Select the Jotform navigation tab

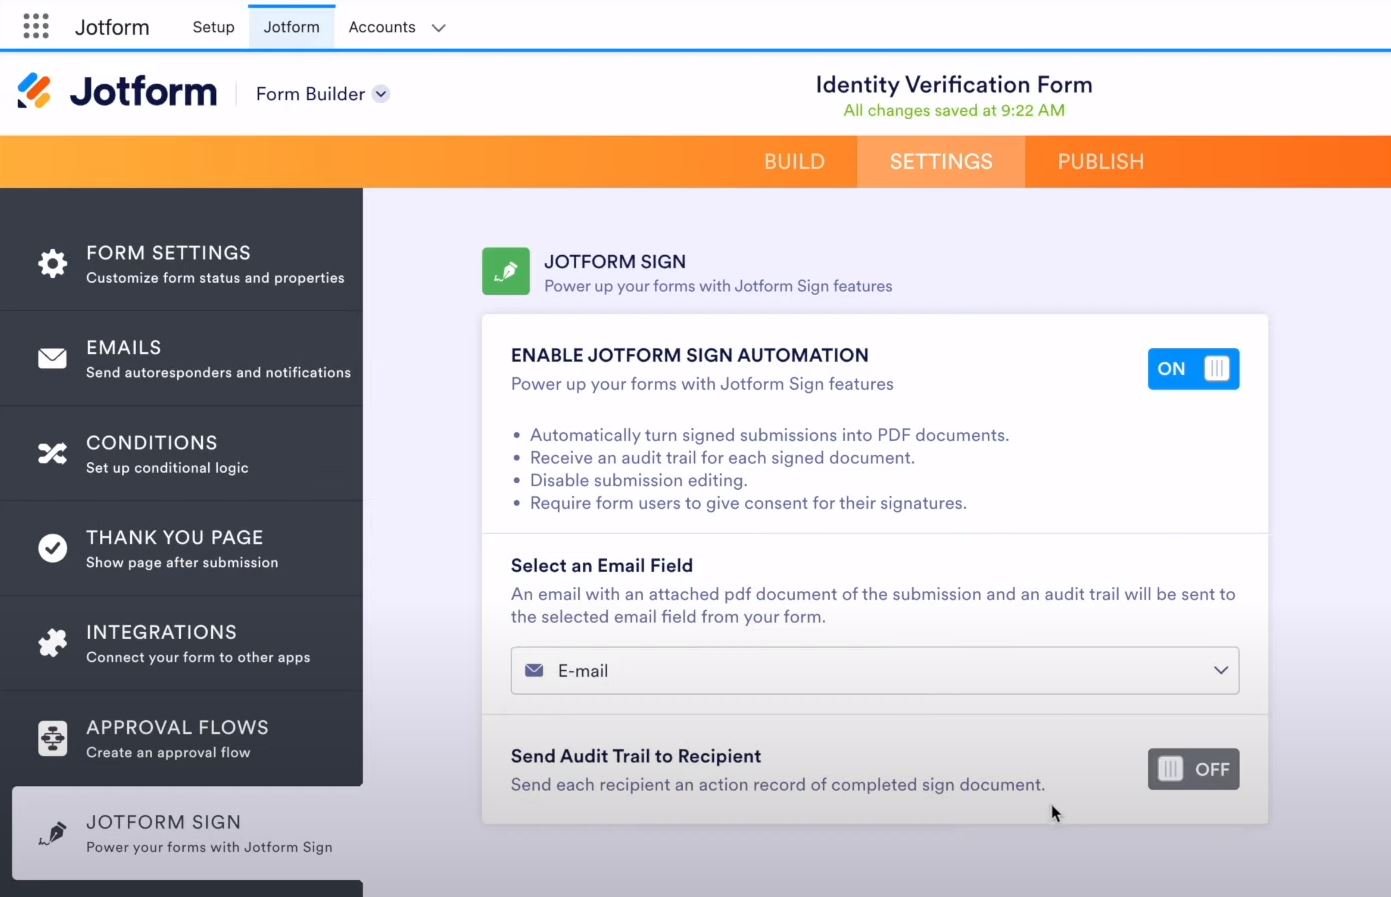pyautogui.click(x=292, y=27)
